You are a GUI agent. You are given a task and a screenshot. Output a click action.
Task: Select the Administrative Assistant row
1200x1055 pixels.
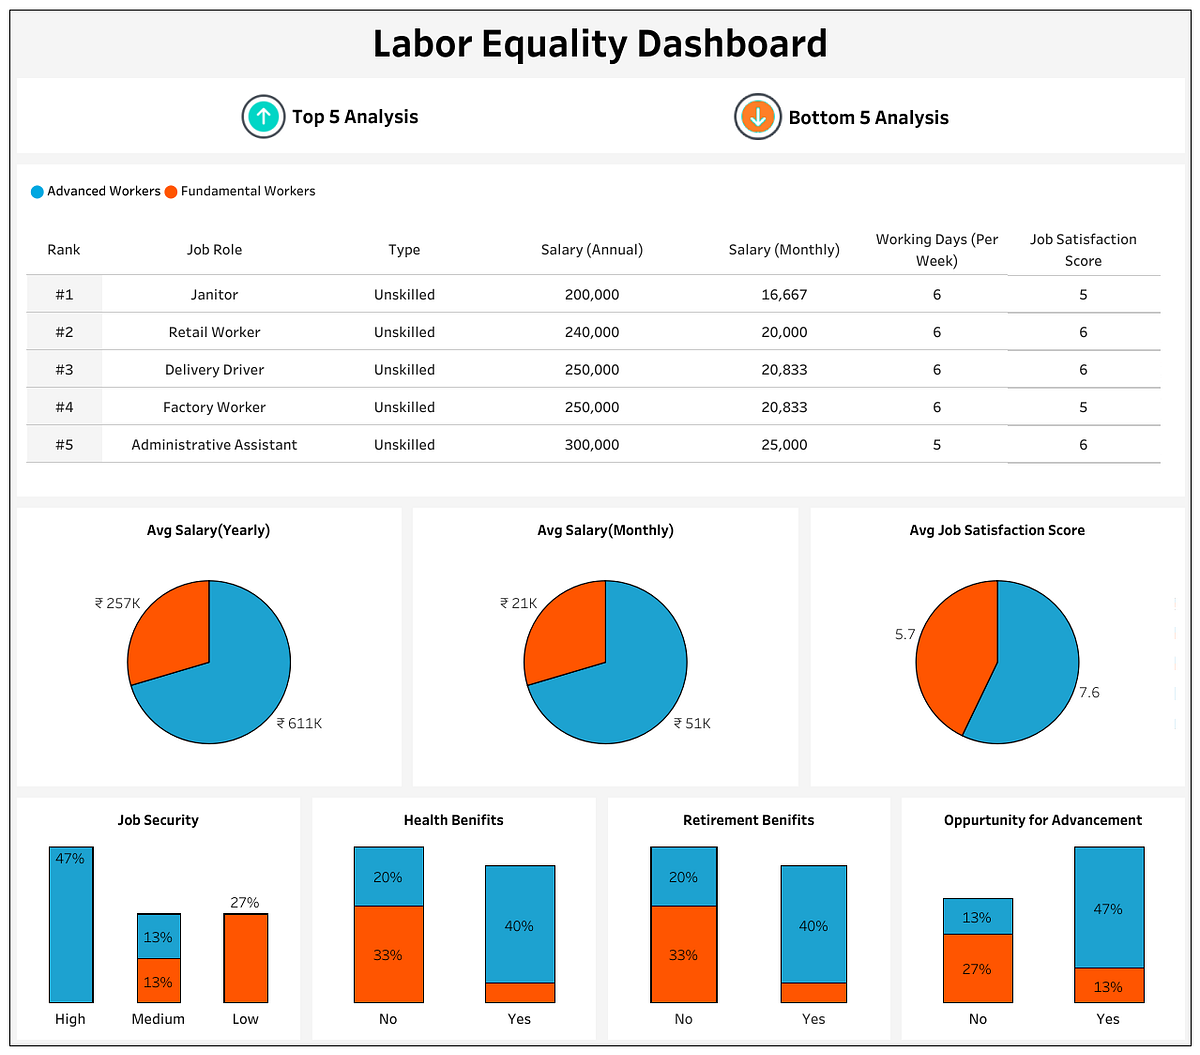point(214,444)
